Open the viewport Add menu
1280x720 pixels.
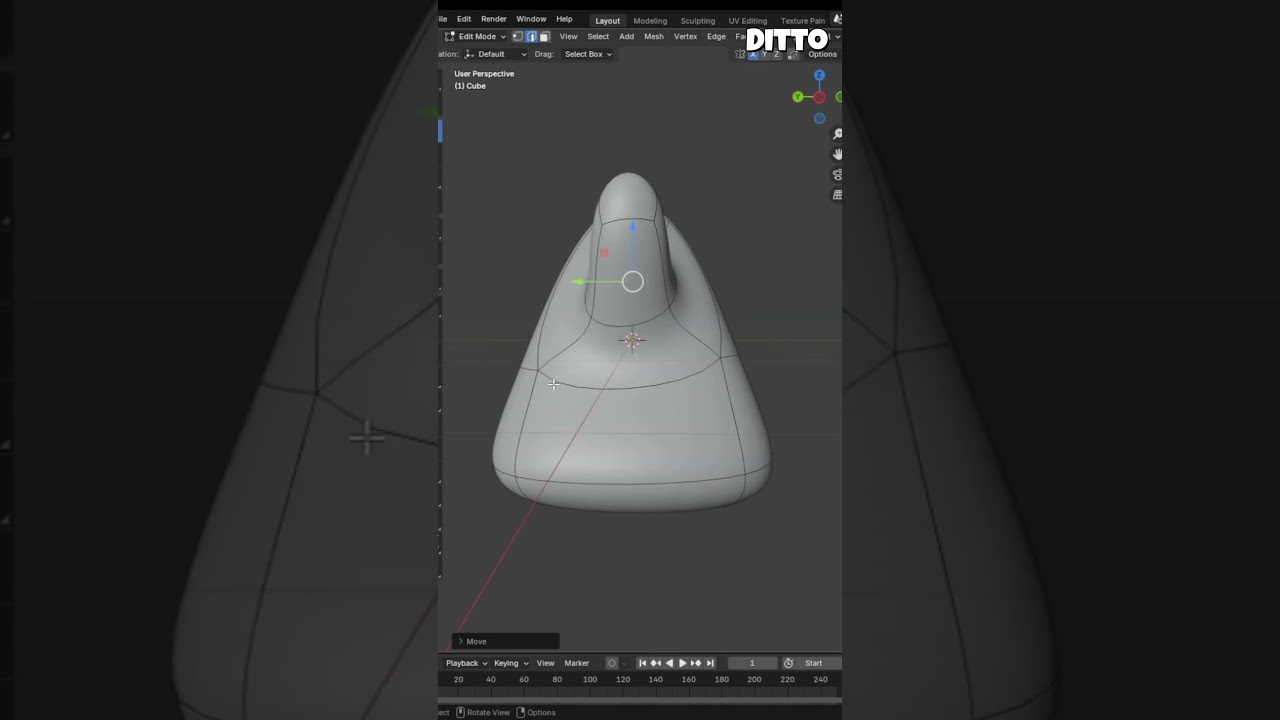pyautogui.click(x=626, y=36)
